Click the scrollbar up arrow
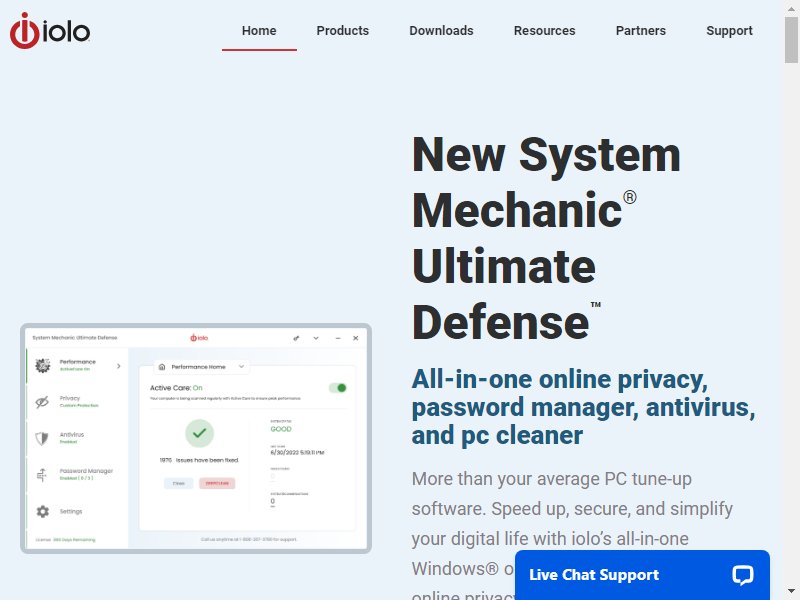The image size is (800, 600). (791, 8)
